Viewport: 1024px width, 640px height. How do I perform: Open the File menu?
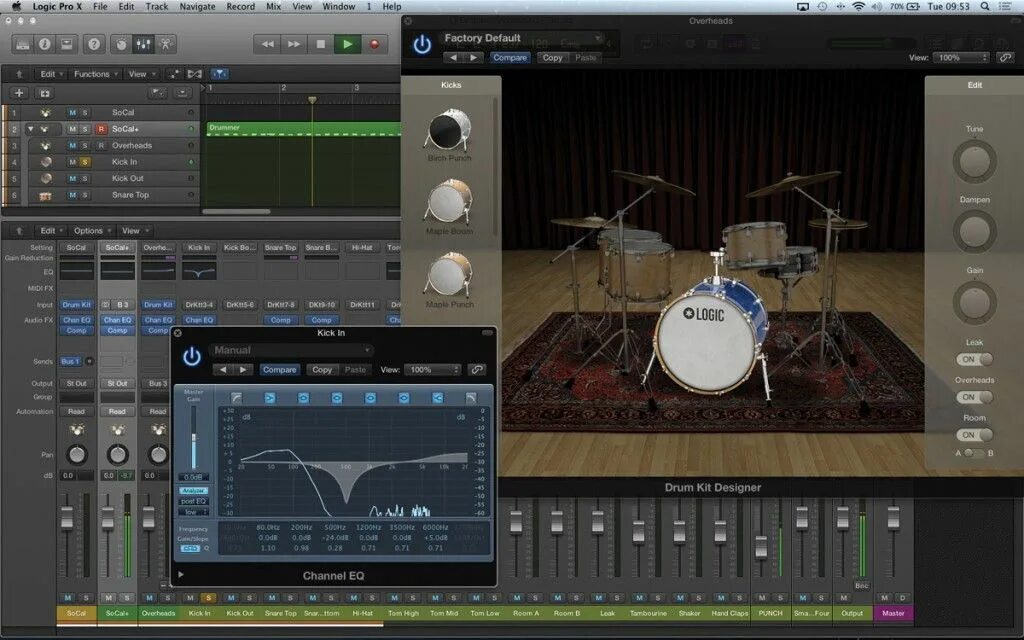[x=100, y=7]
